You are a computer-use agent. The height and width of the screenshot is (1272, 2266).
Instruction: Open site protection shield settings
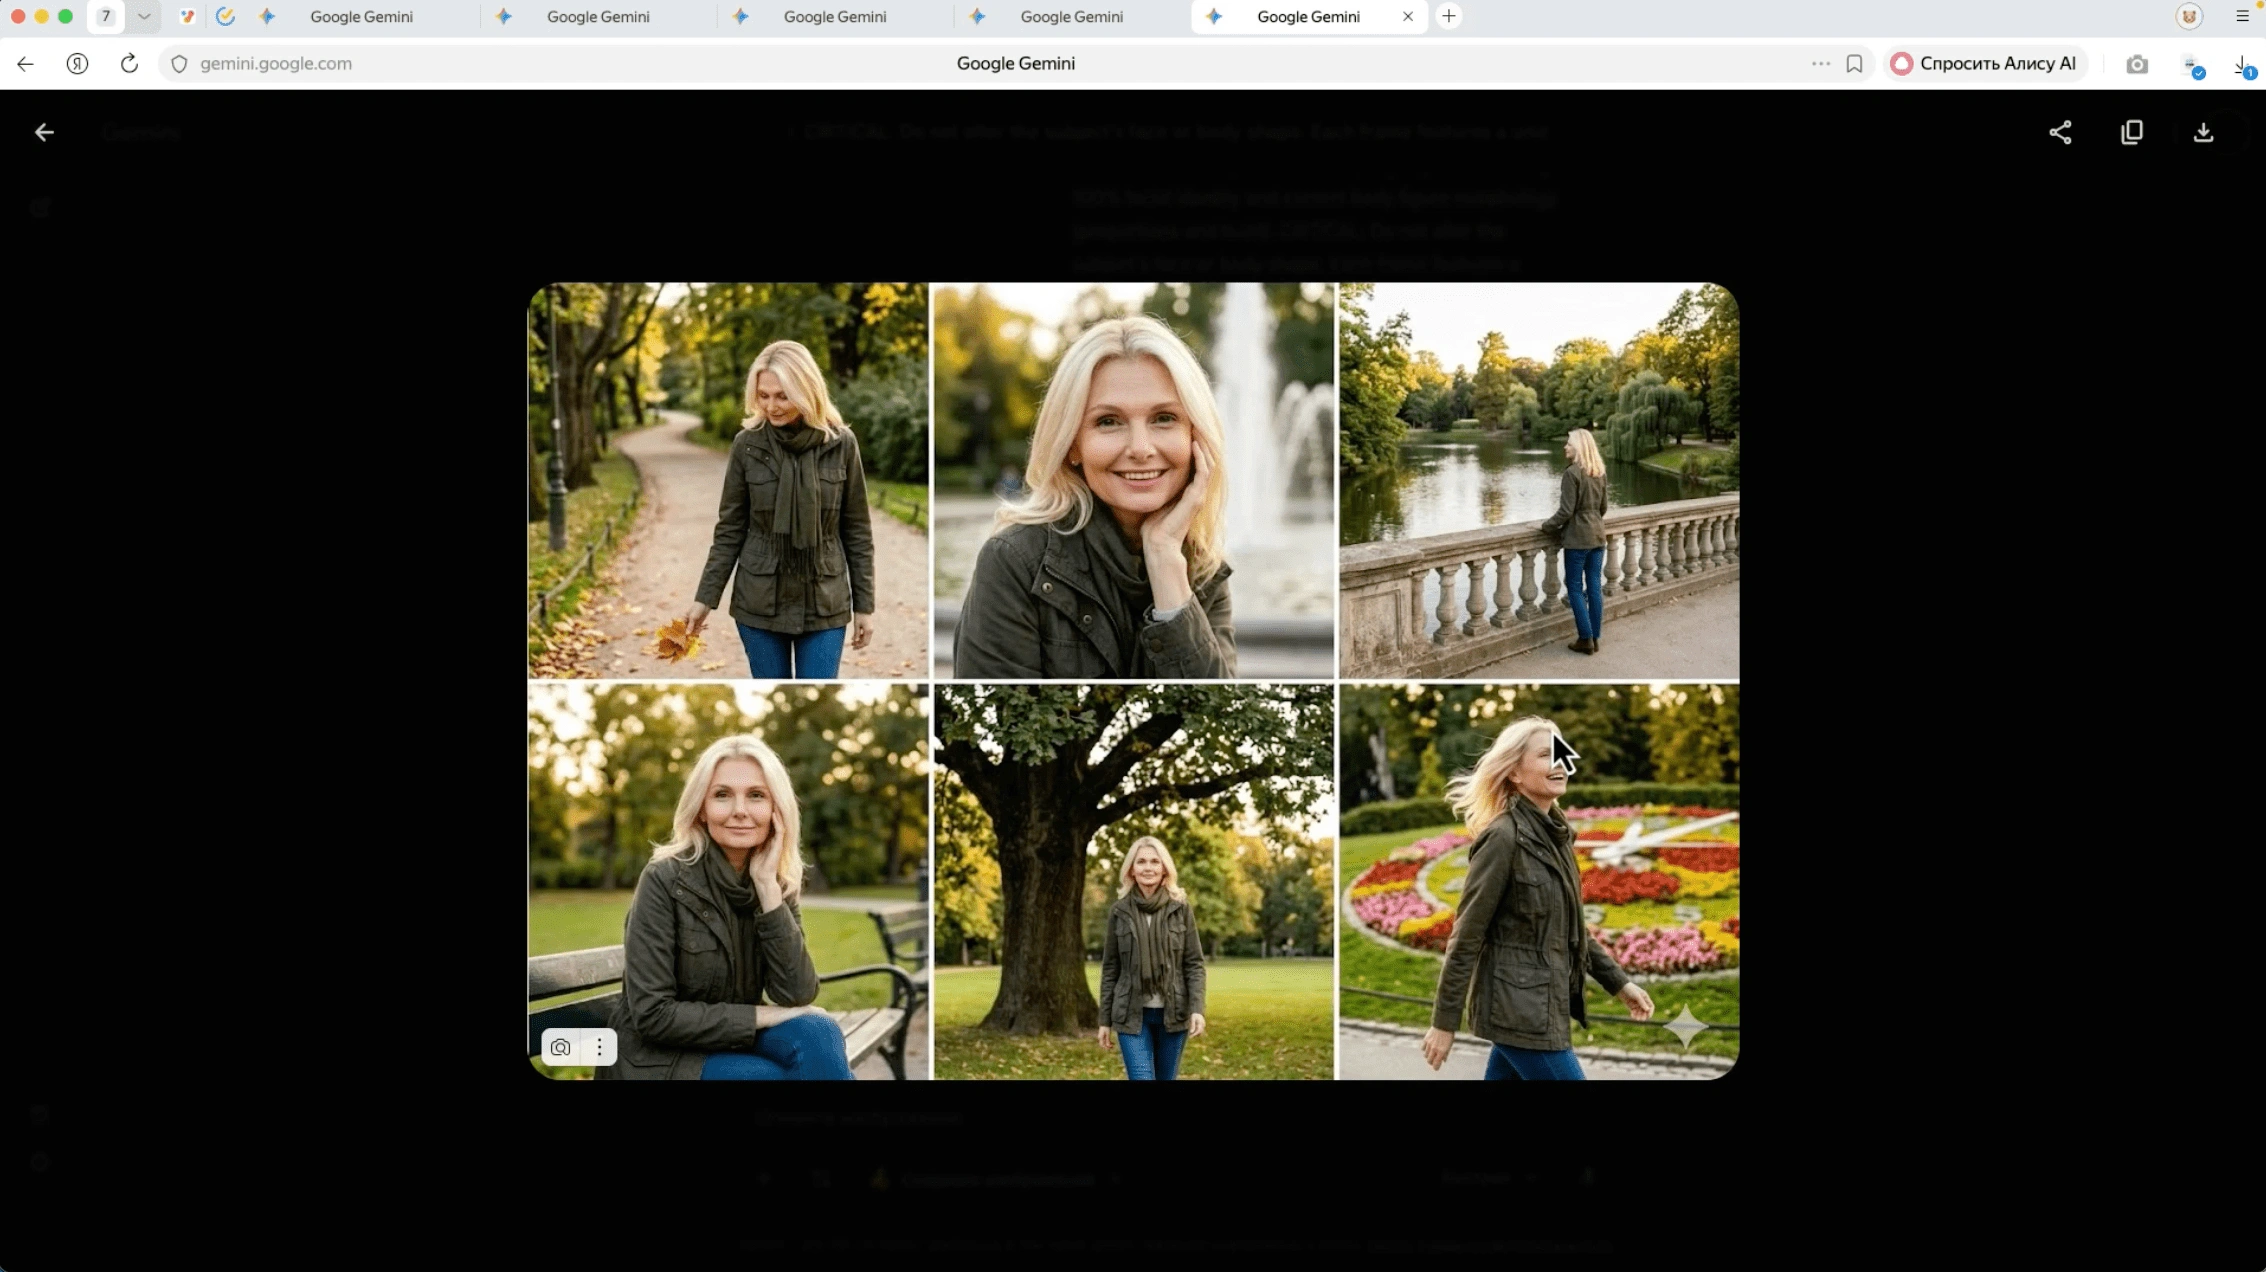point(178,63)
